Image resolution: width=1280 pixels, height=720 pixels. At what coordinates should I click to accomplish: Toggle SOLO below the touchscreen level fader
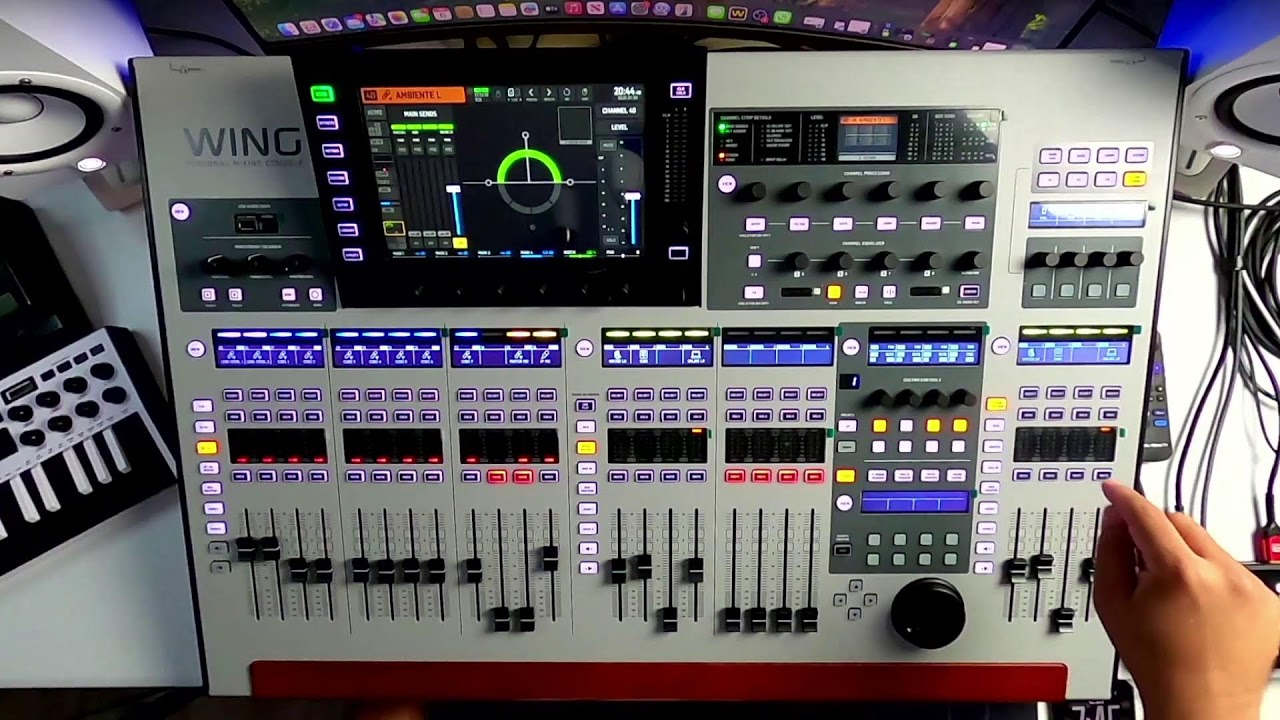coord(610,240)
